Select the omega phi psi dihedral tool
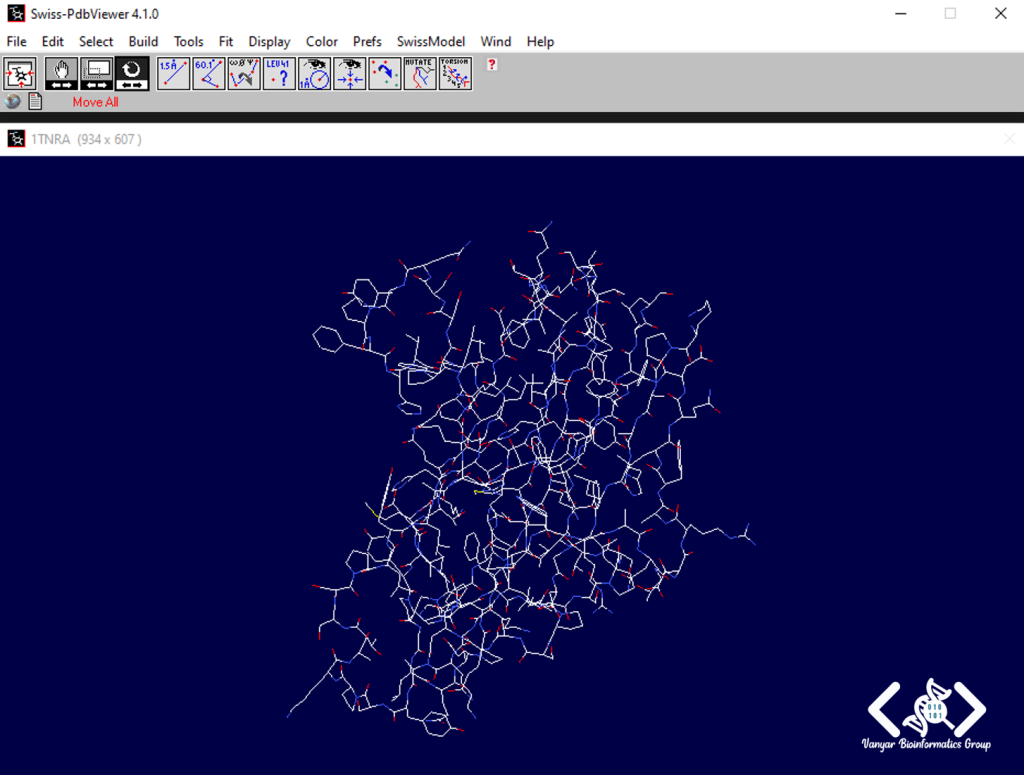This screenshot has height=775, width=1024. click(244, 74)
